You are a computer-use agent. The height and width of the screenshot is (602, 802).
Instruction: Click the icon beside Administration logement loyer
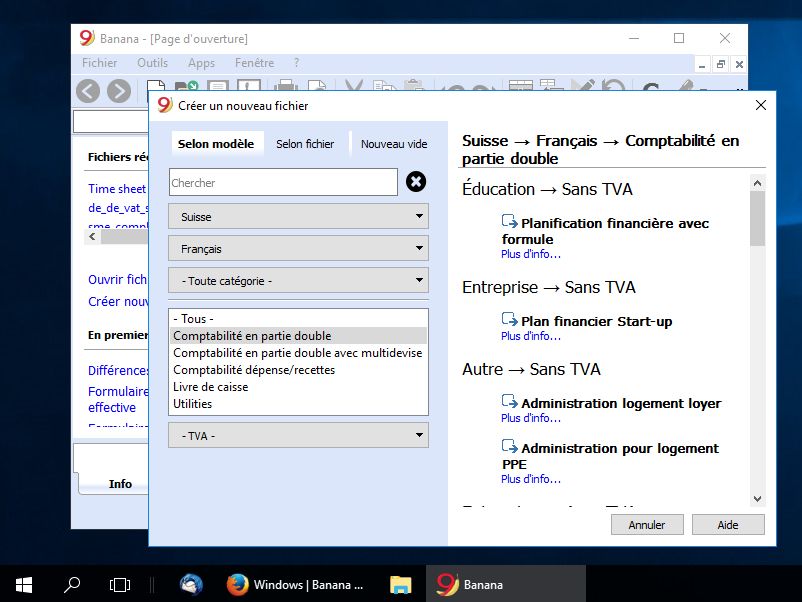(509, 402)
